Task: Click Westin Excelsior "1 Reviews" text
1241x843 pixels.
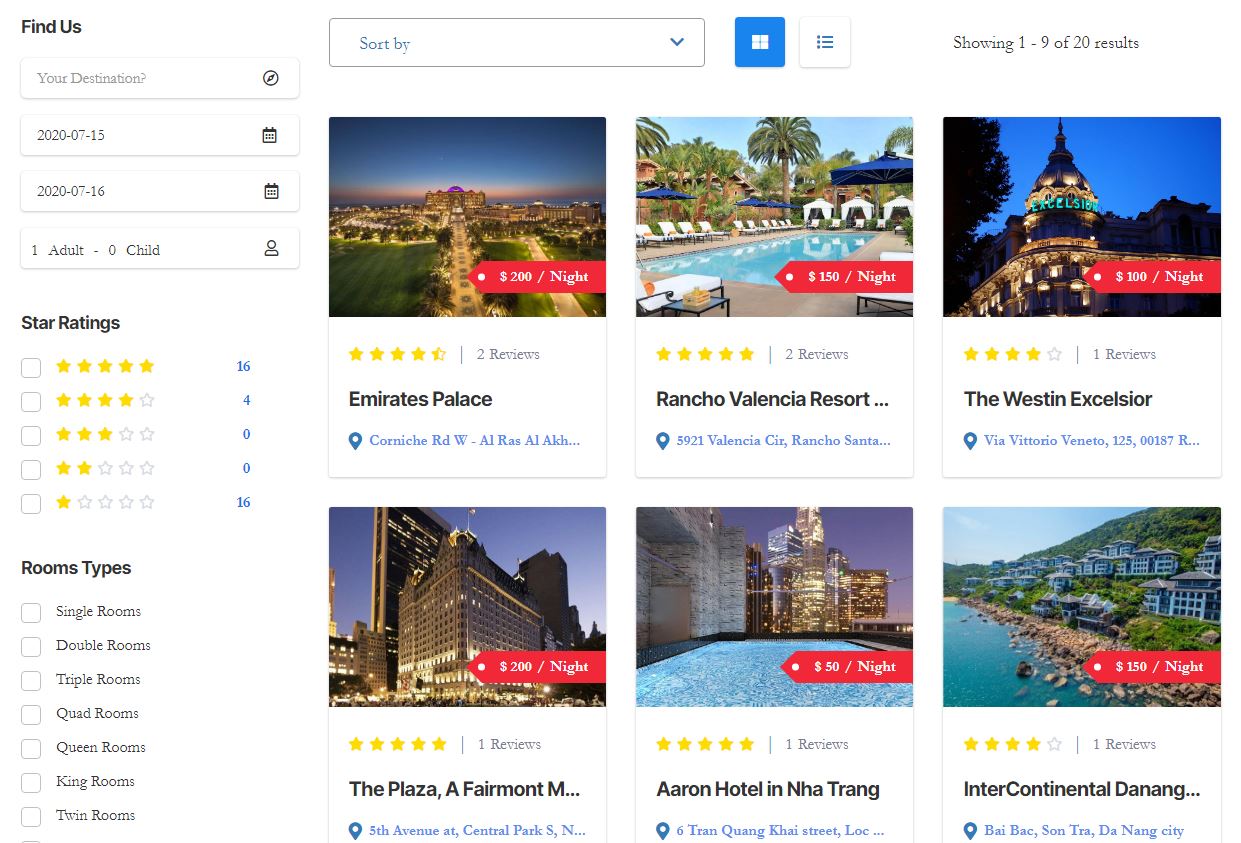Action: (x=1124, y=354)
